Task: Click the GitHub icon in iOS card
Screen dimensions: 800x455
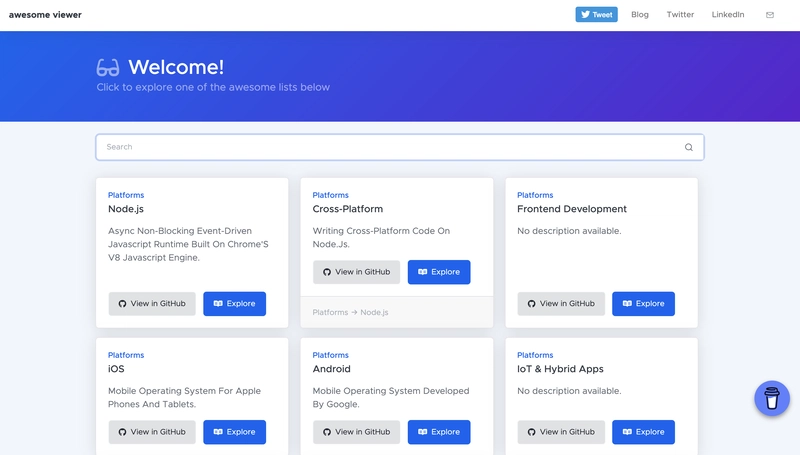Action: pos(122,432)
